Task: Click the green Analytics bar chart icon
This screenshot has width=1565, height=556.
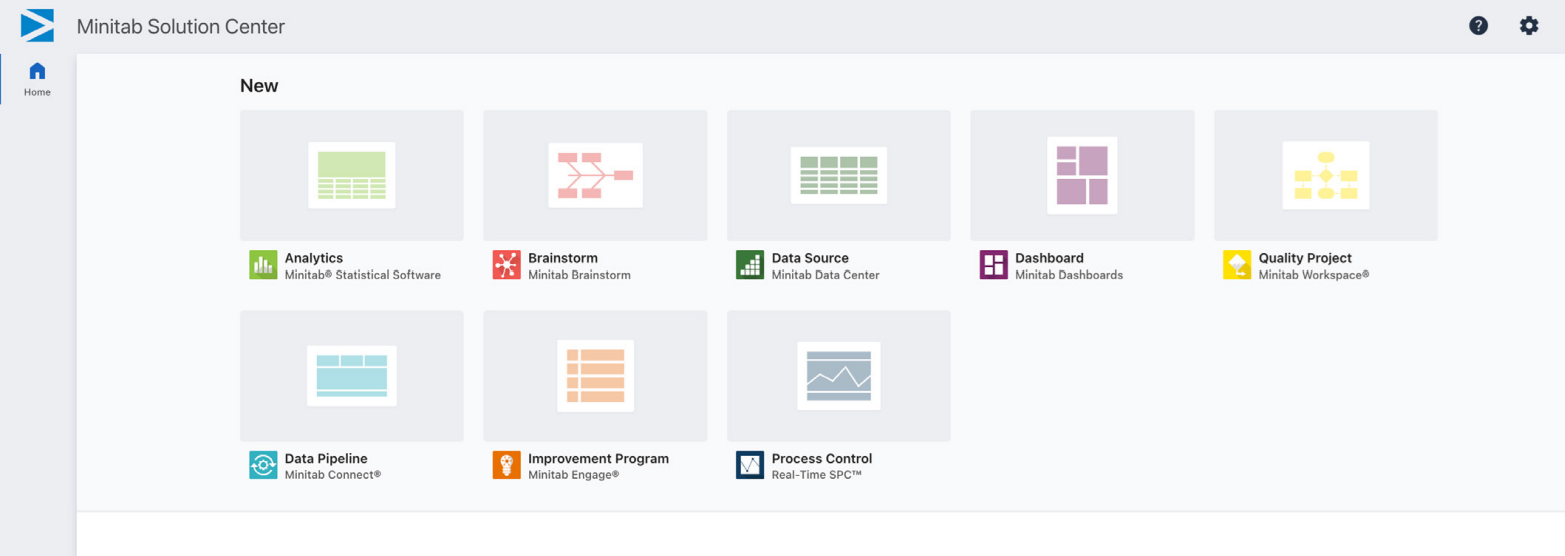Action: (x=263, y=265)
